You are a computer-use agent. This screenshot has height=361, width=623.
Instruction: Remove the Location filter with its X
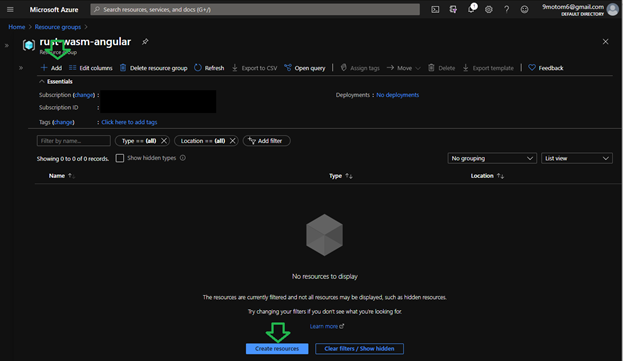tap(232, 141)
